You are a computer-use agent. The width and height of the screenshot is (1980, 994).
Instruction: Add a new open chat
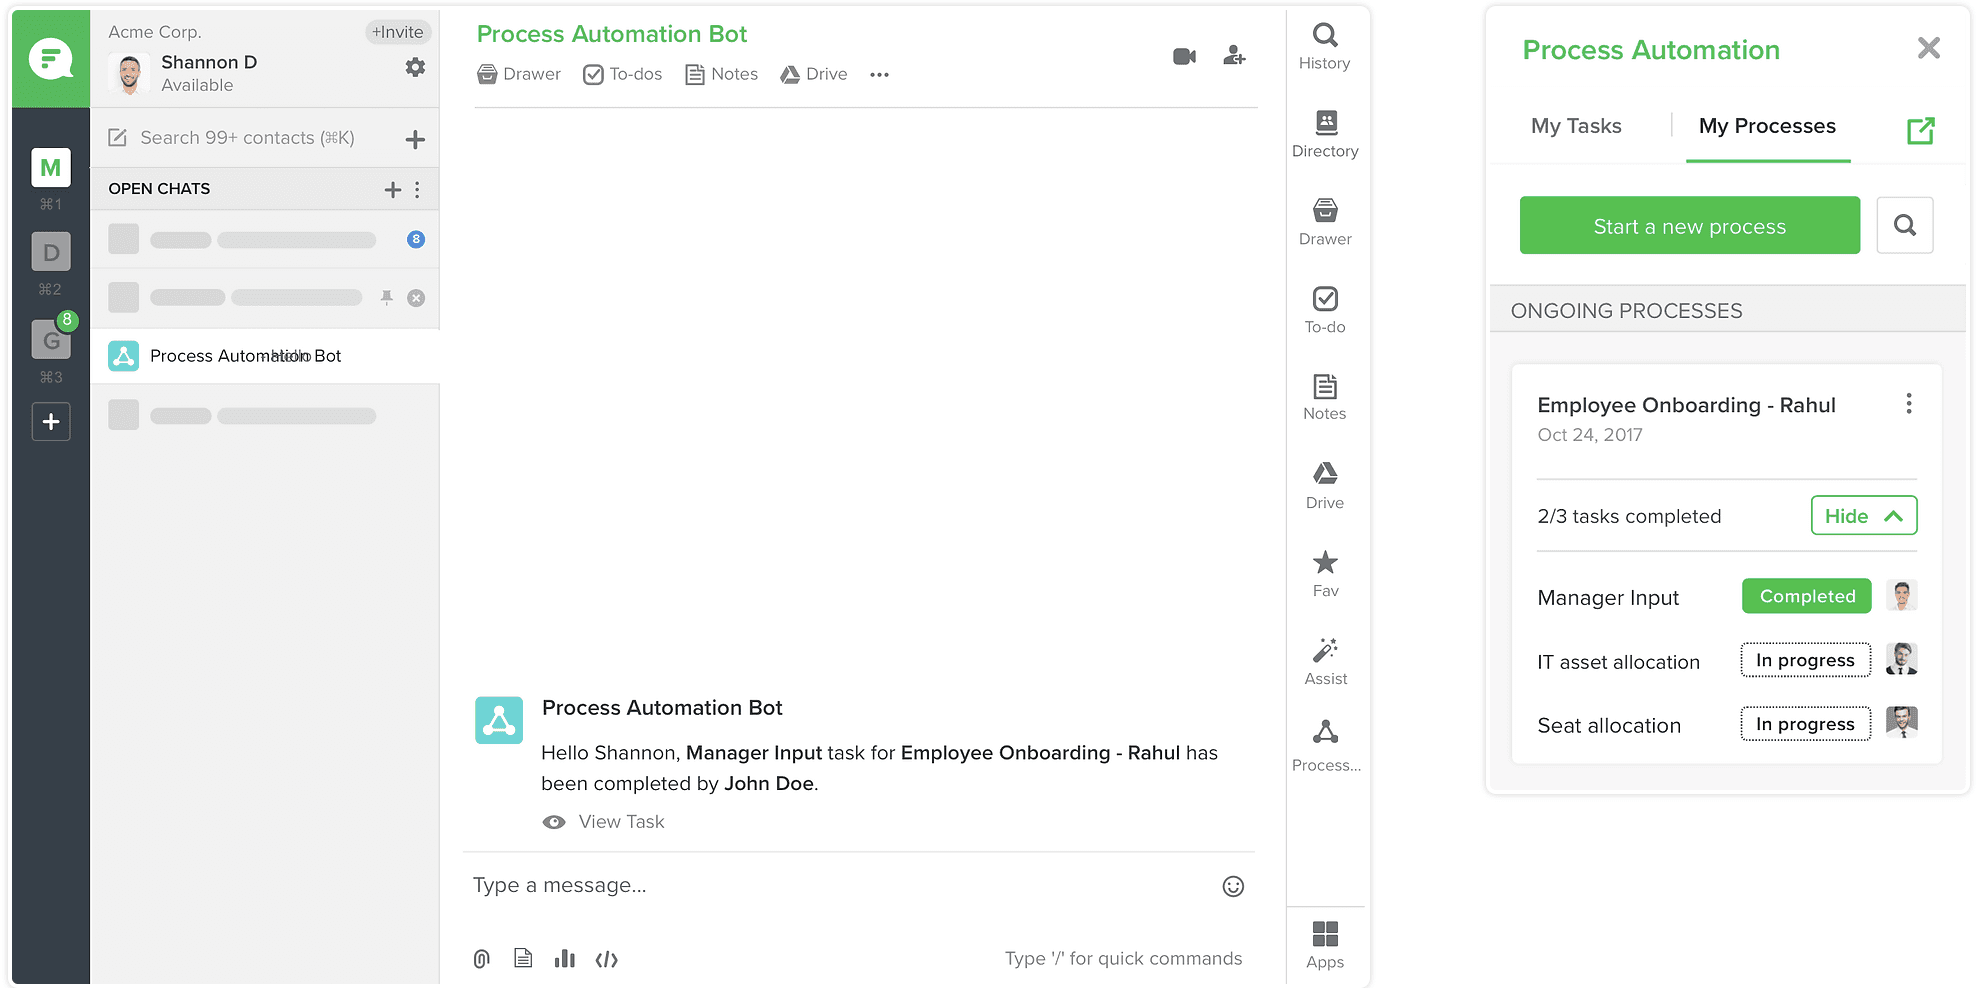(393, 189)
